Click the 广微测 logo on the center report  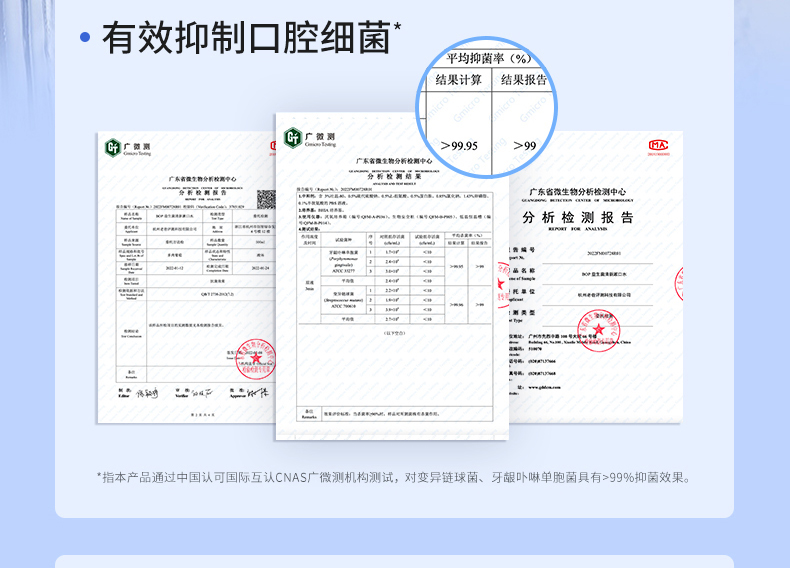coord(309,138)
